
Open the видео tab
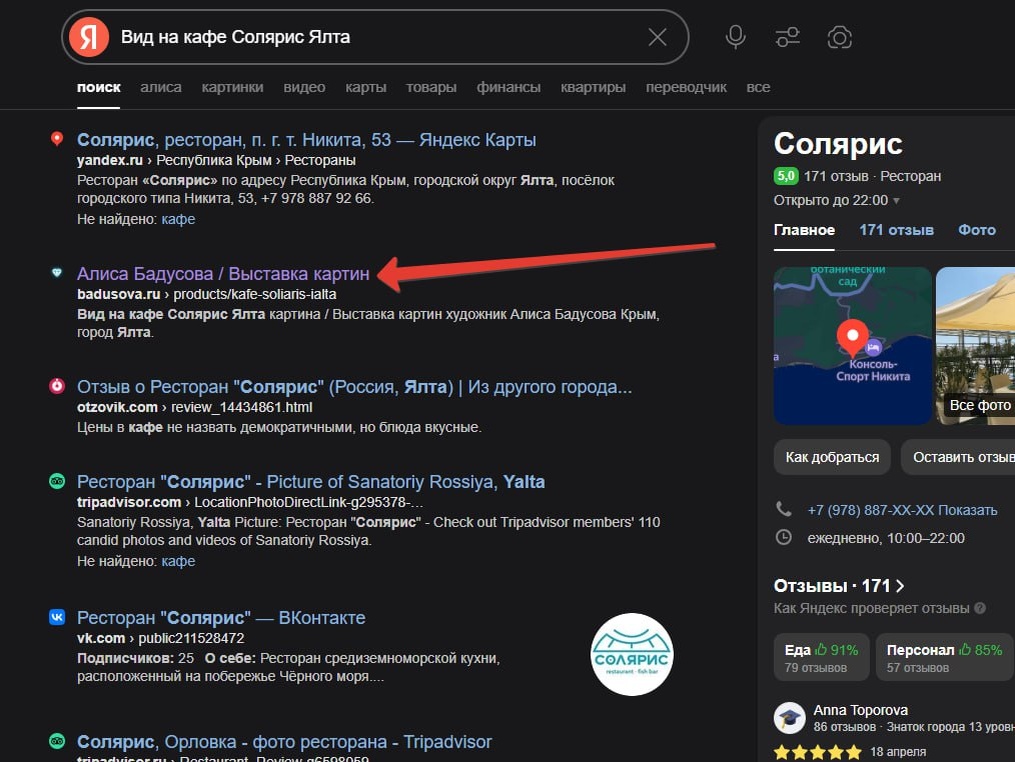click(304, 87)
